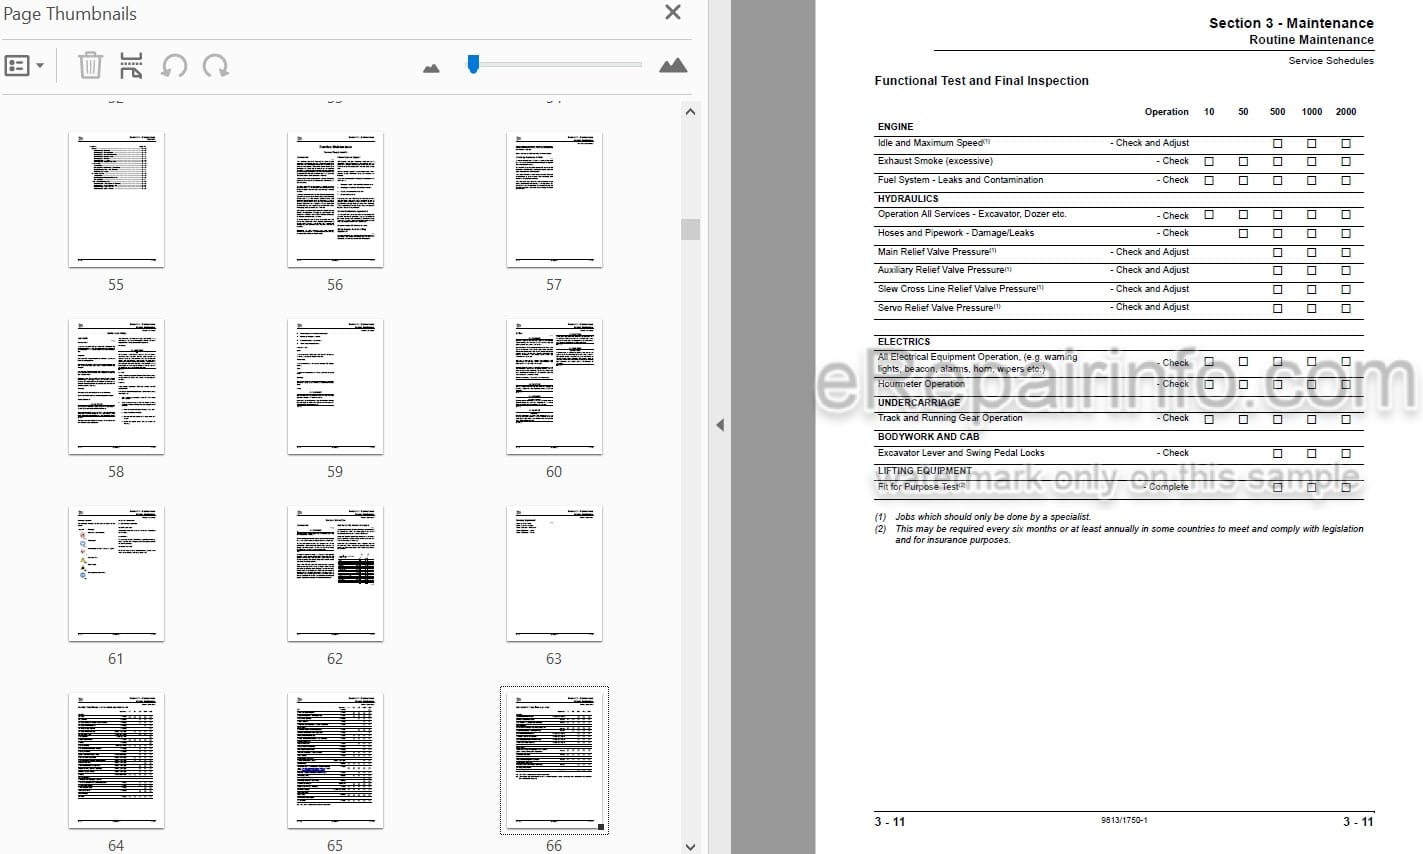Check Exhaust Smoke box under 10 hours
Image resolution: width=1423 pixels, height=854 pixels.
[1209, 161]
